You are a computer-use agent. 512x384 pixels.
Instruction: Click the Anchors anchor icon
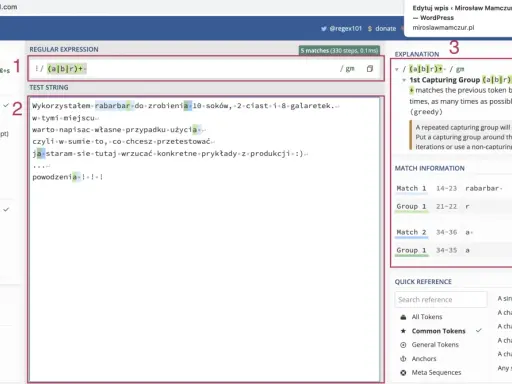(x=403, y=359)
